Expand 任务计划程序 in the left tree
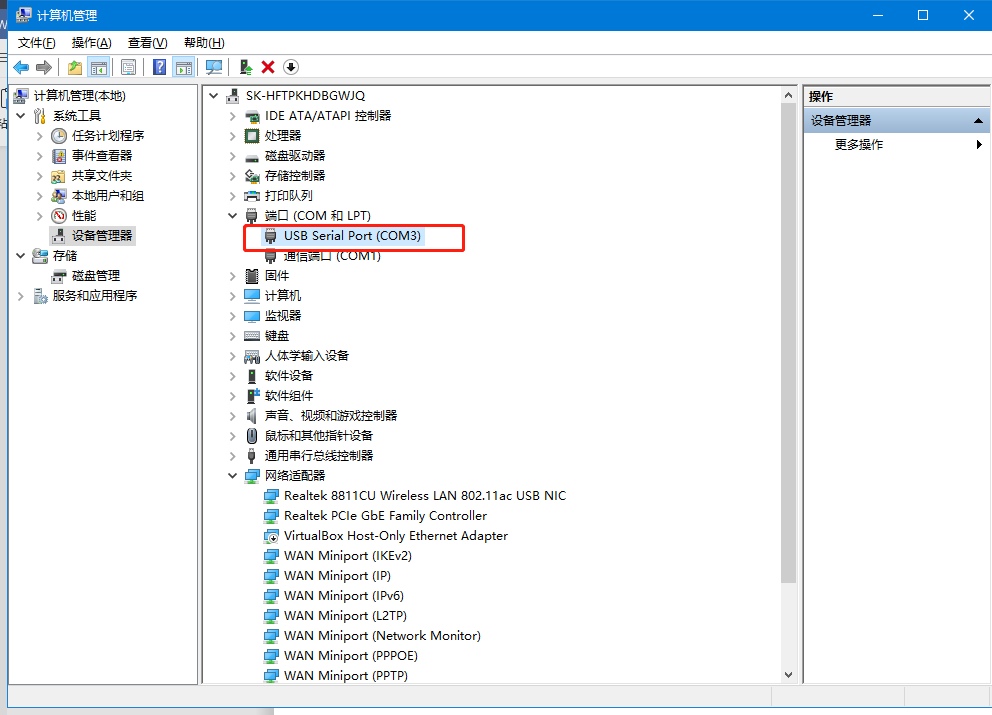Image resolution: width=992 pixels, height=715 pixels. [x=40, y=136]
